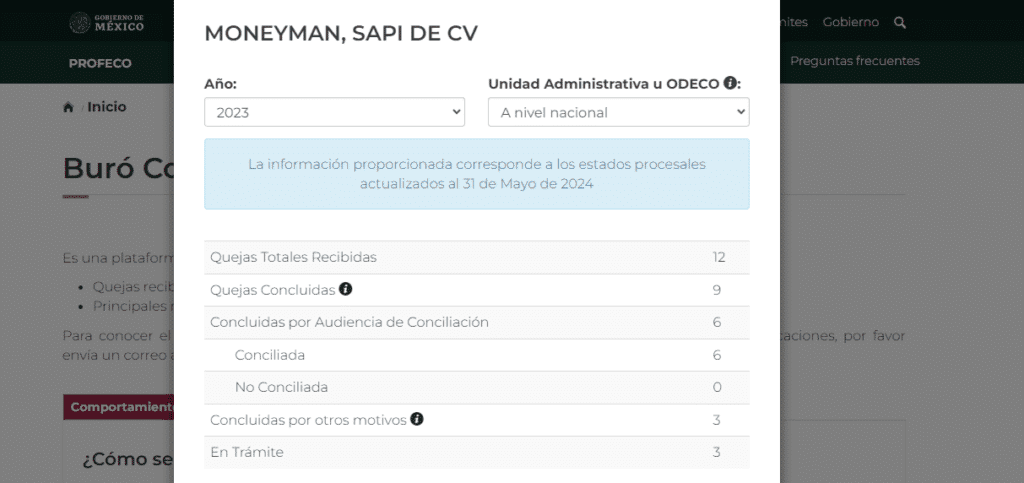
Task: Expand the 'A nivel nacional' dropdown
Action: coord(618,112)
